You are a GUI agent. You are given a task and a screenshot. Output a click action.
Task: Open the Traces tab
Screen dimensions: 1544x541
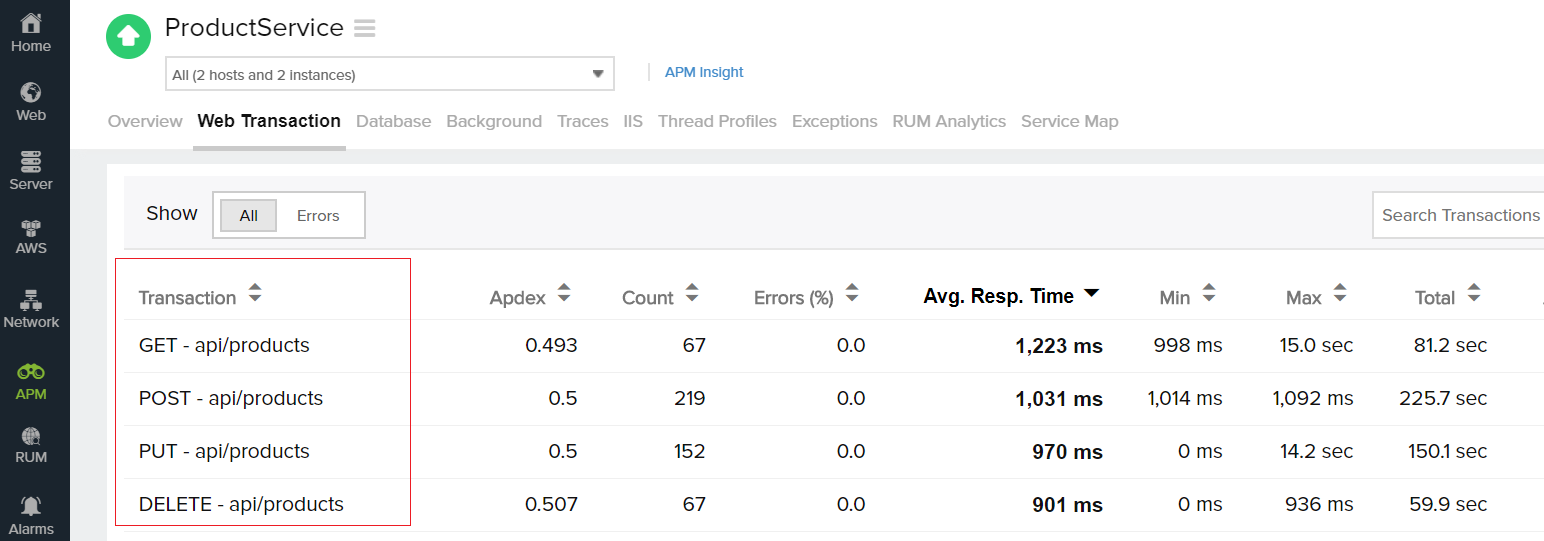[x=582, y=121]
